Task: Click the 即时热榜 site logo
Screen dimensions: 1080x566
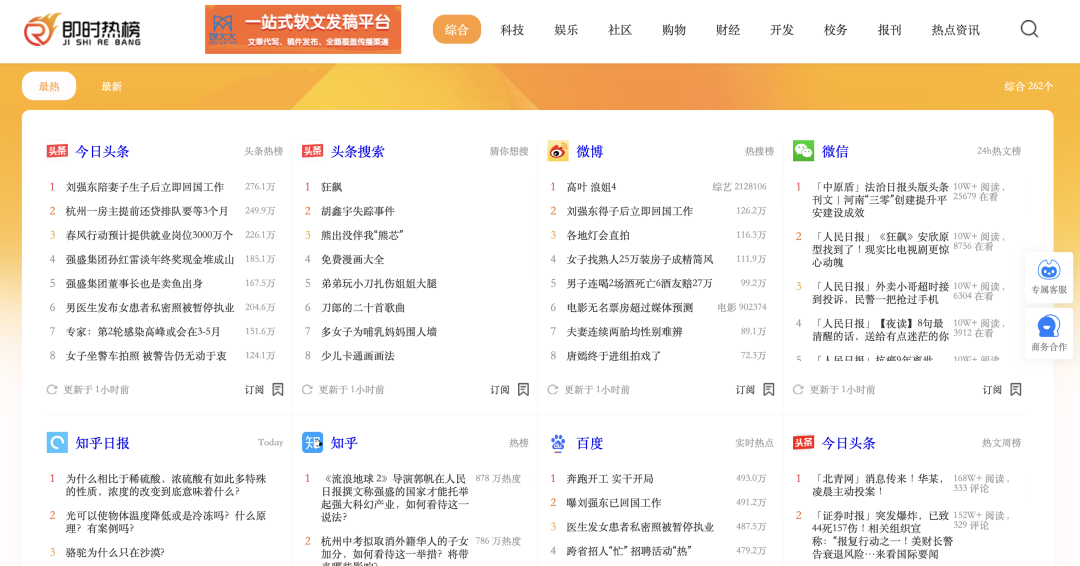Action: 82,30
